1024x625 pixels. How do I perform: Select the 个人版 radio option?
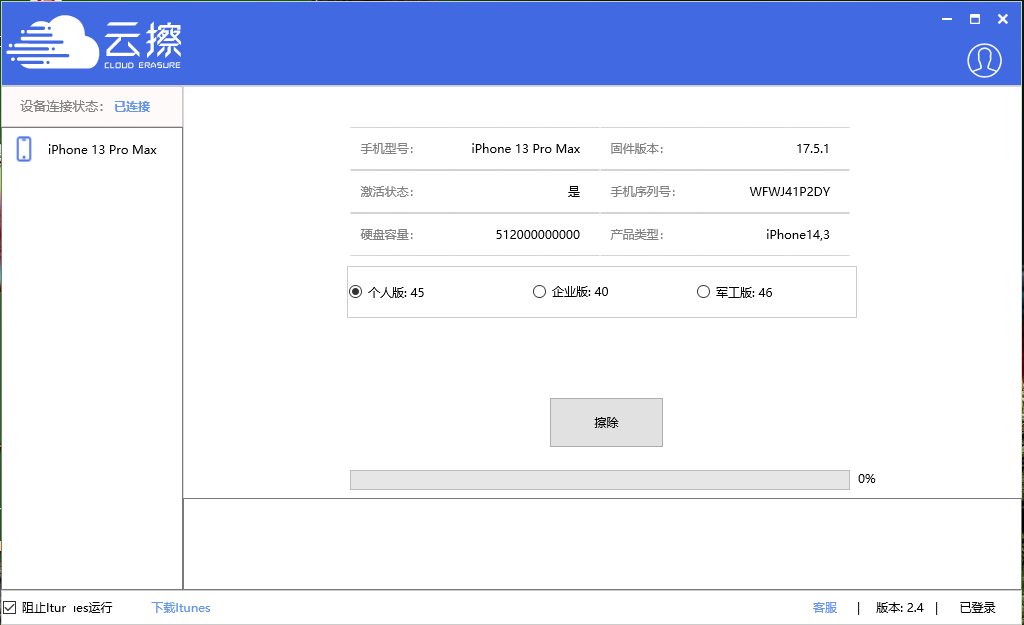point(355,292)
